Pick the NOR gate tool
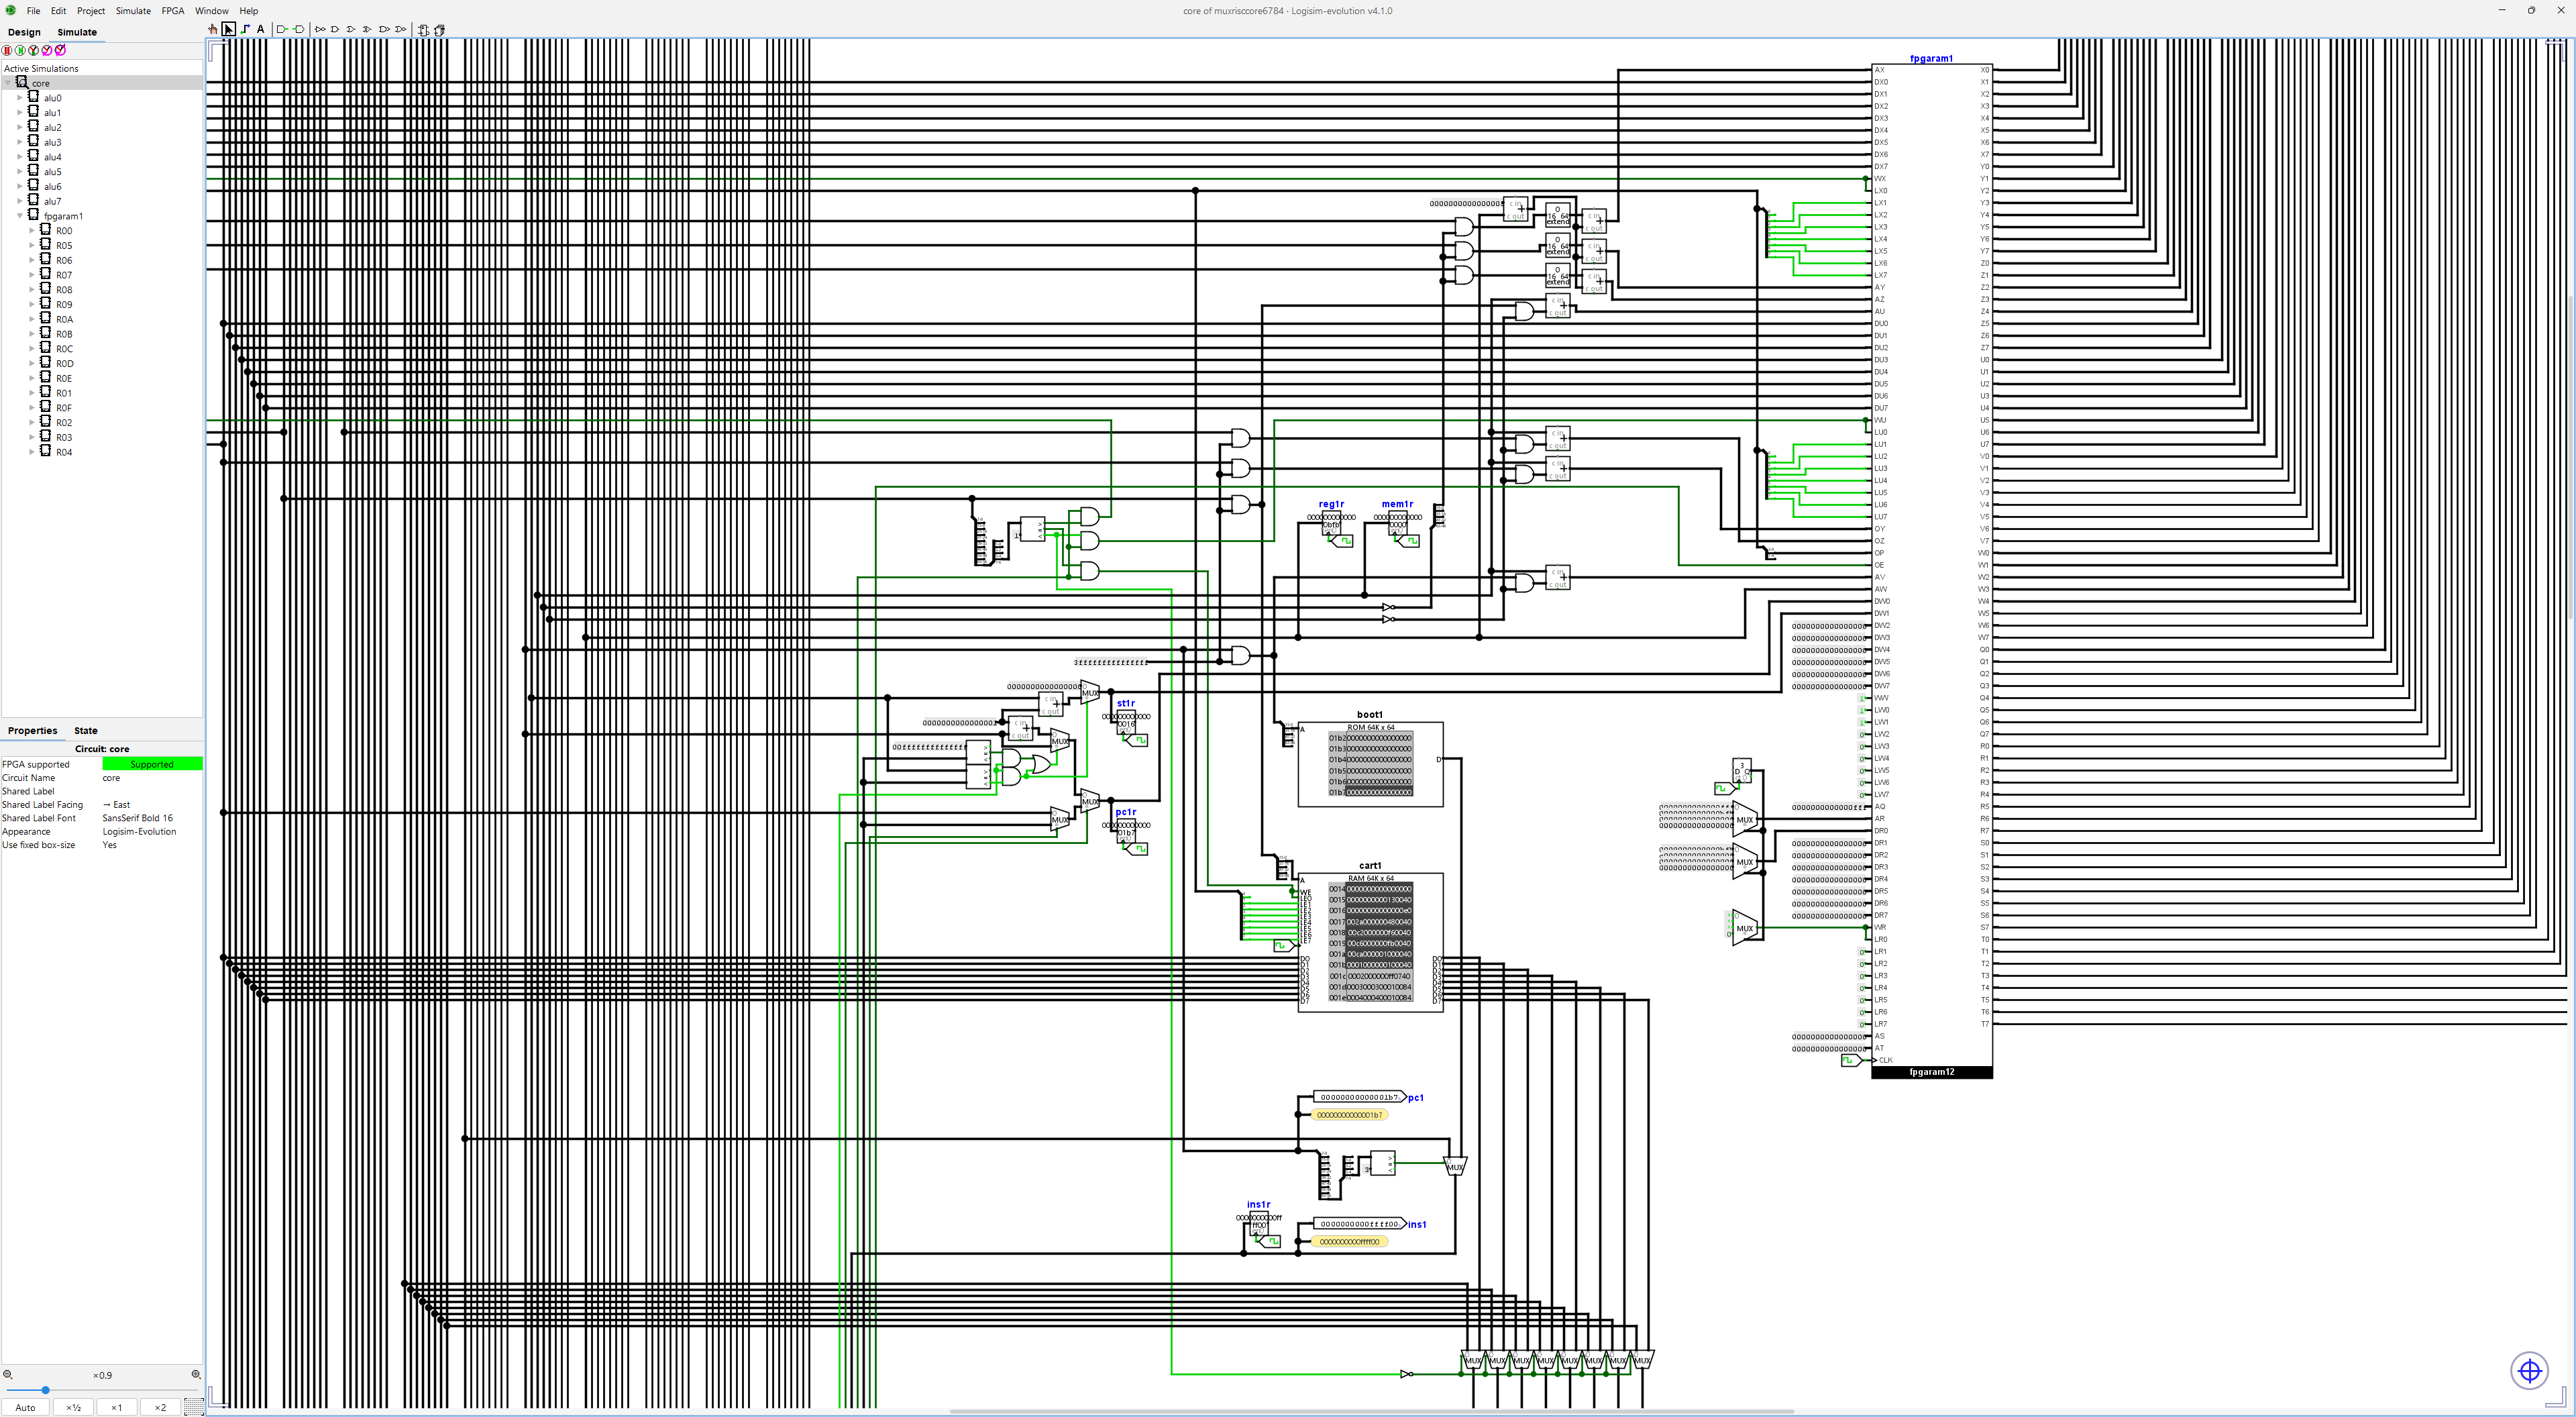The width and height of the screenshot is (2576, 1417). pos(400,30)
